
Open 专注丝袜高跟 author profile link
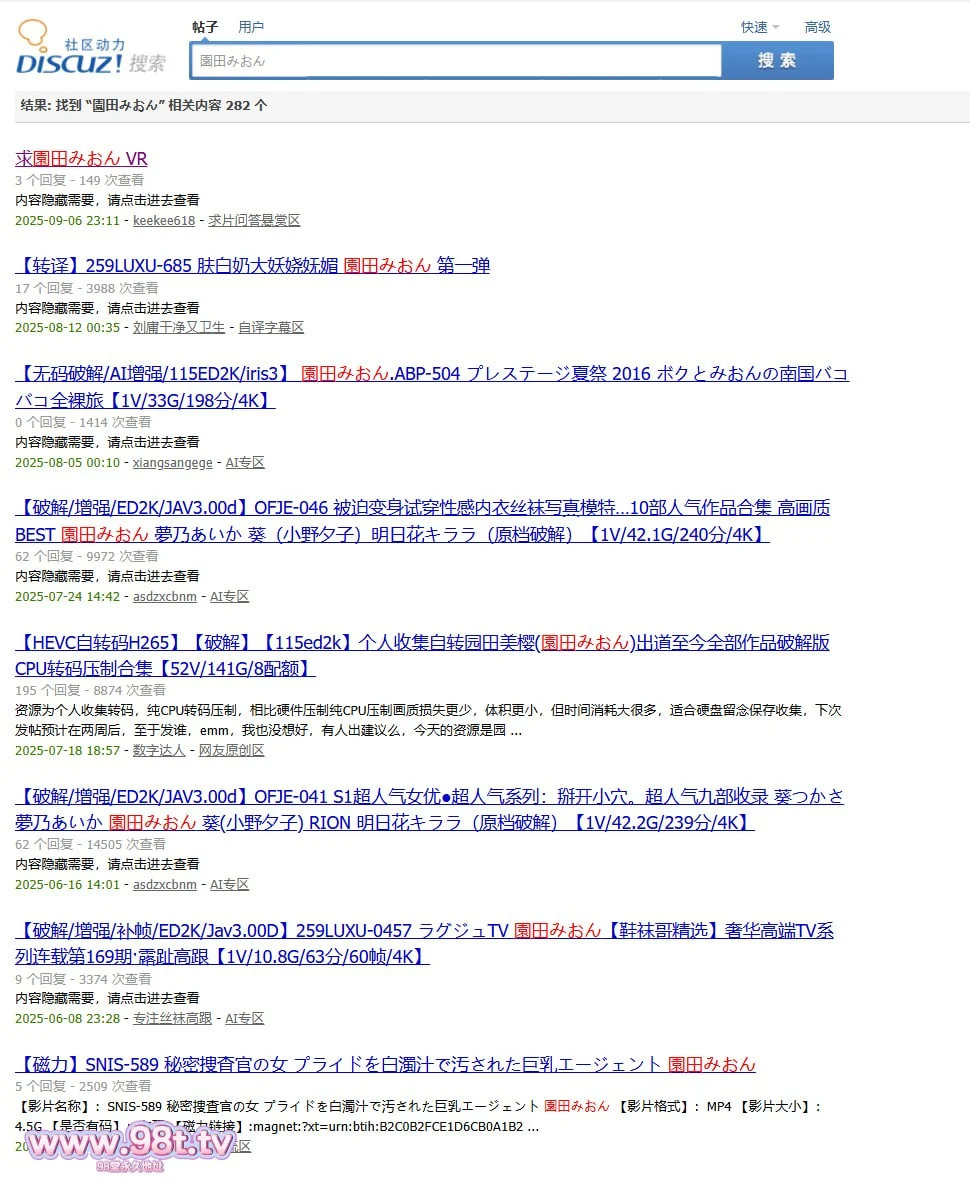(x=172, y=1018)
